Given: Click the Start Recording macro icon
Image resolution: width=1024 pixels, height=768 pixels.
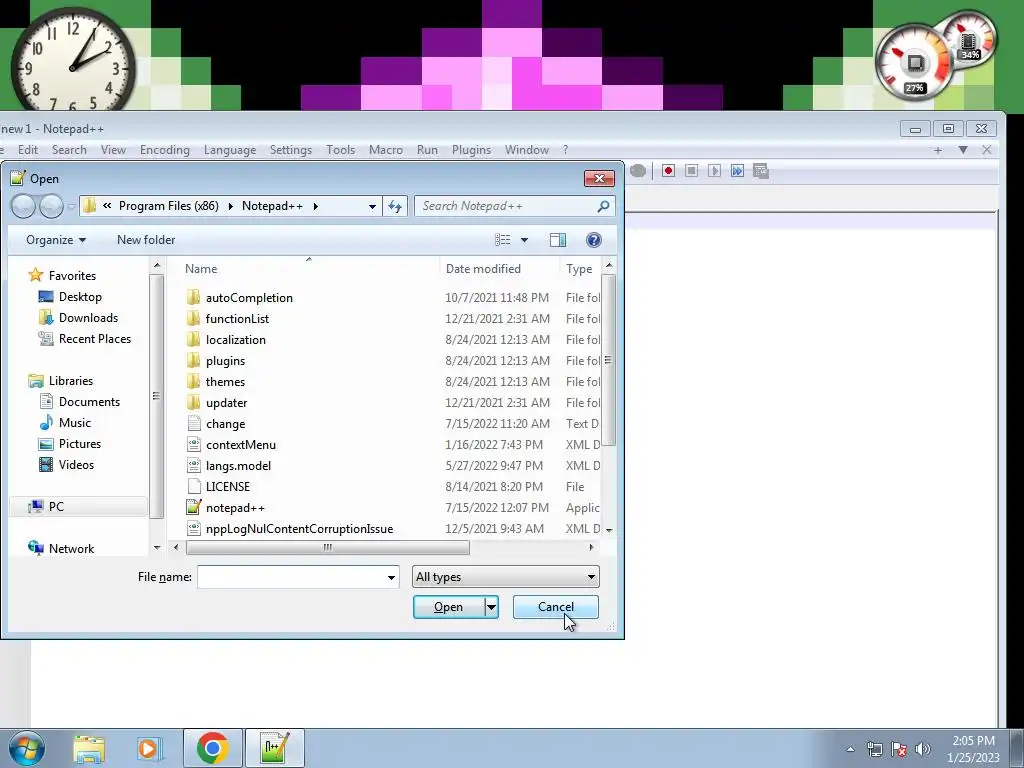Looking at the screenshot, I should click(668, 171).
